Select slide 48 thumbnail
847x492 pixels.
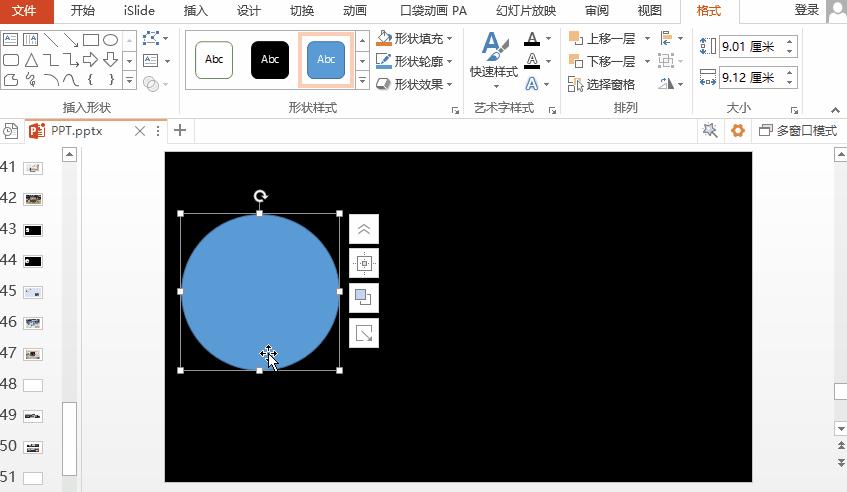coord(33,385)
